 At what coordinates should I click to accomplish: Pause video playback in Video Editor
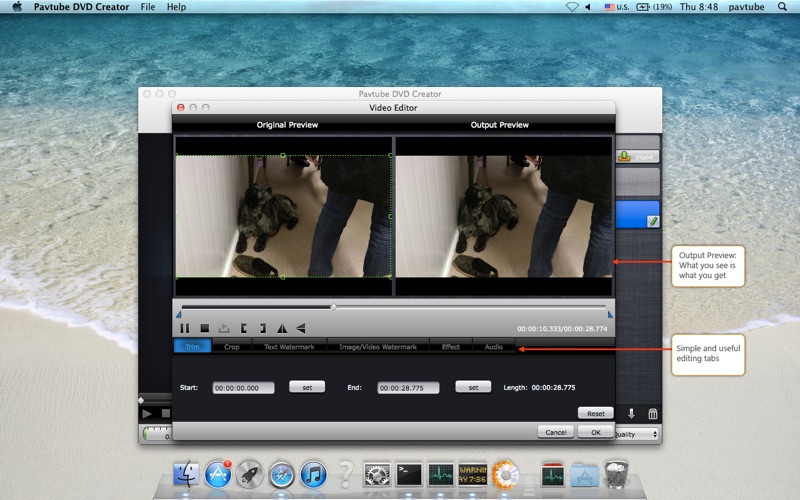tap(185, 329)
